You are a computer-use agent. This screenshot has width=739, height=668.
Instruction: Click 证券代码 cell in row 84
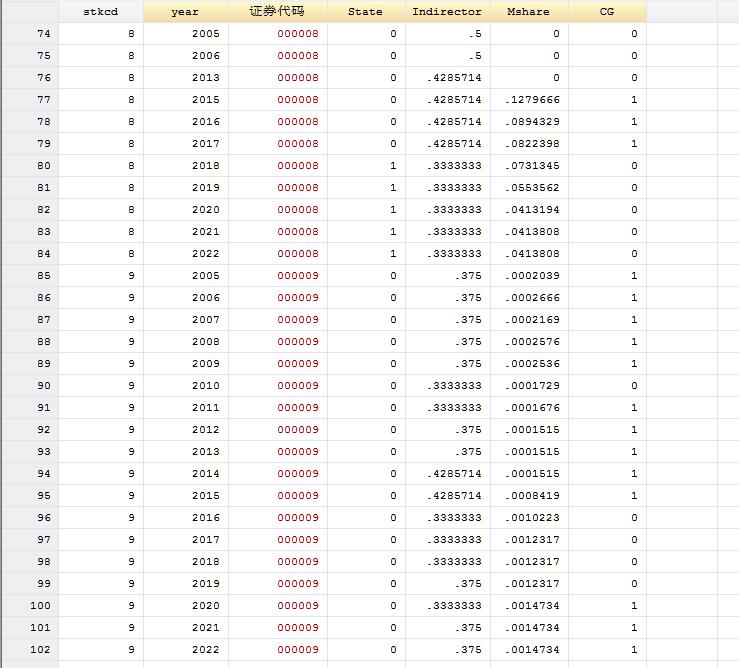[x=278, y=254]
